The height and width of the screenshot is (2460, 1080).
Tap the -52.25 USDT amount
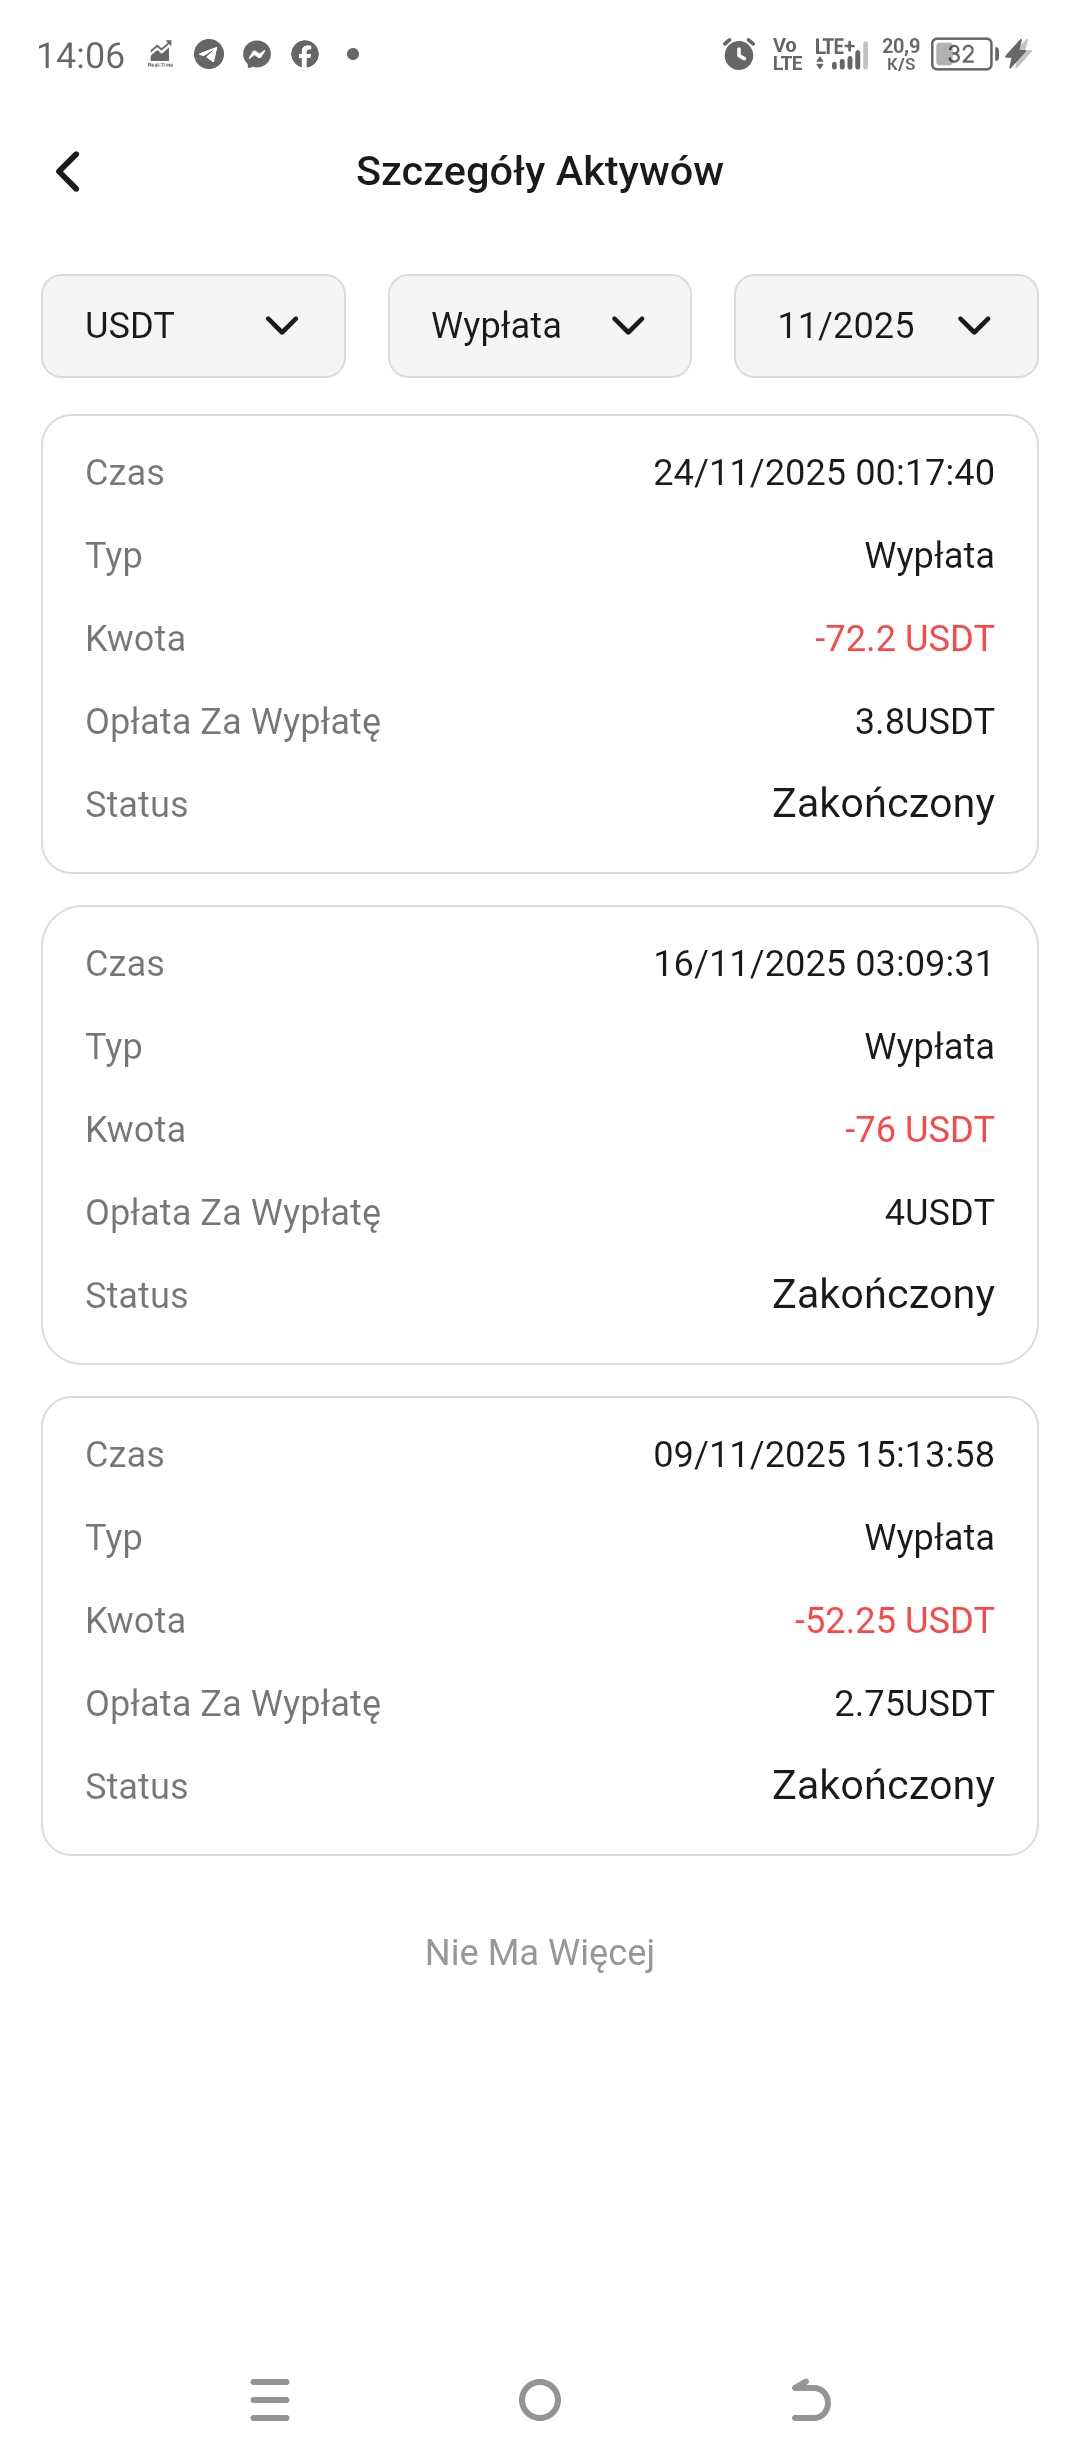(x=894, y=1621)
